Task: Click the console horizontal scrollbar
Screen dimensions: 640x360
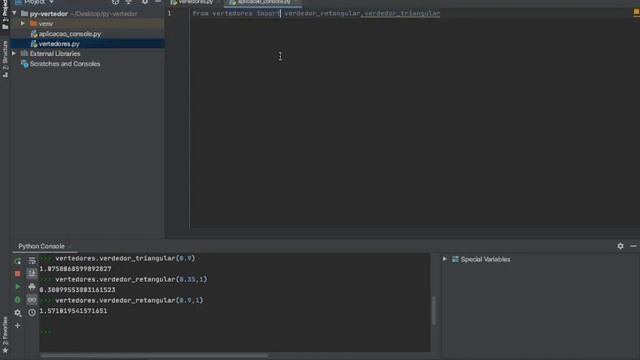Action: [154, 356]
